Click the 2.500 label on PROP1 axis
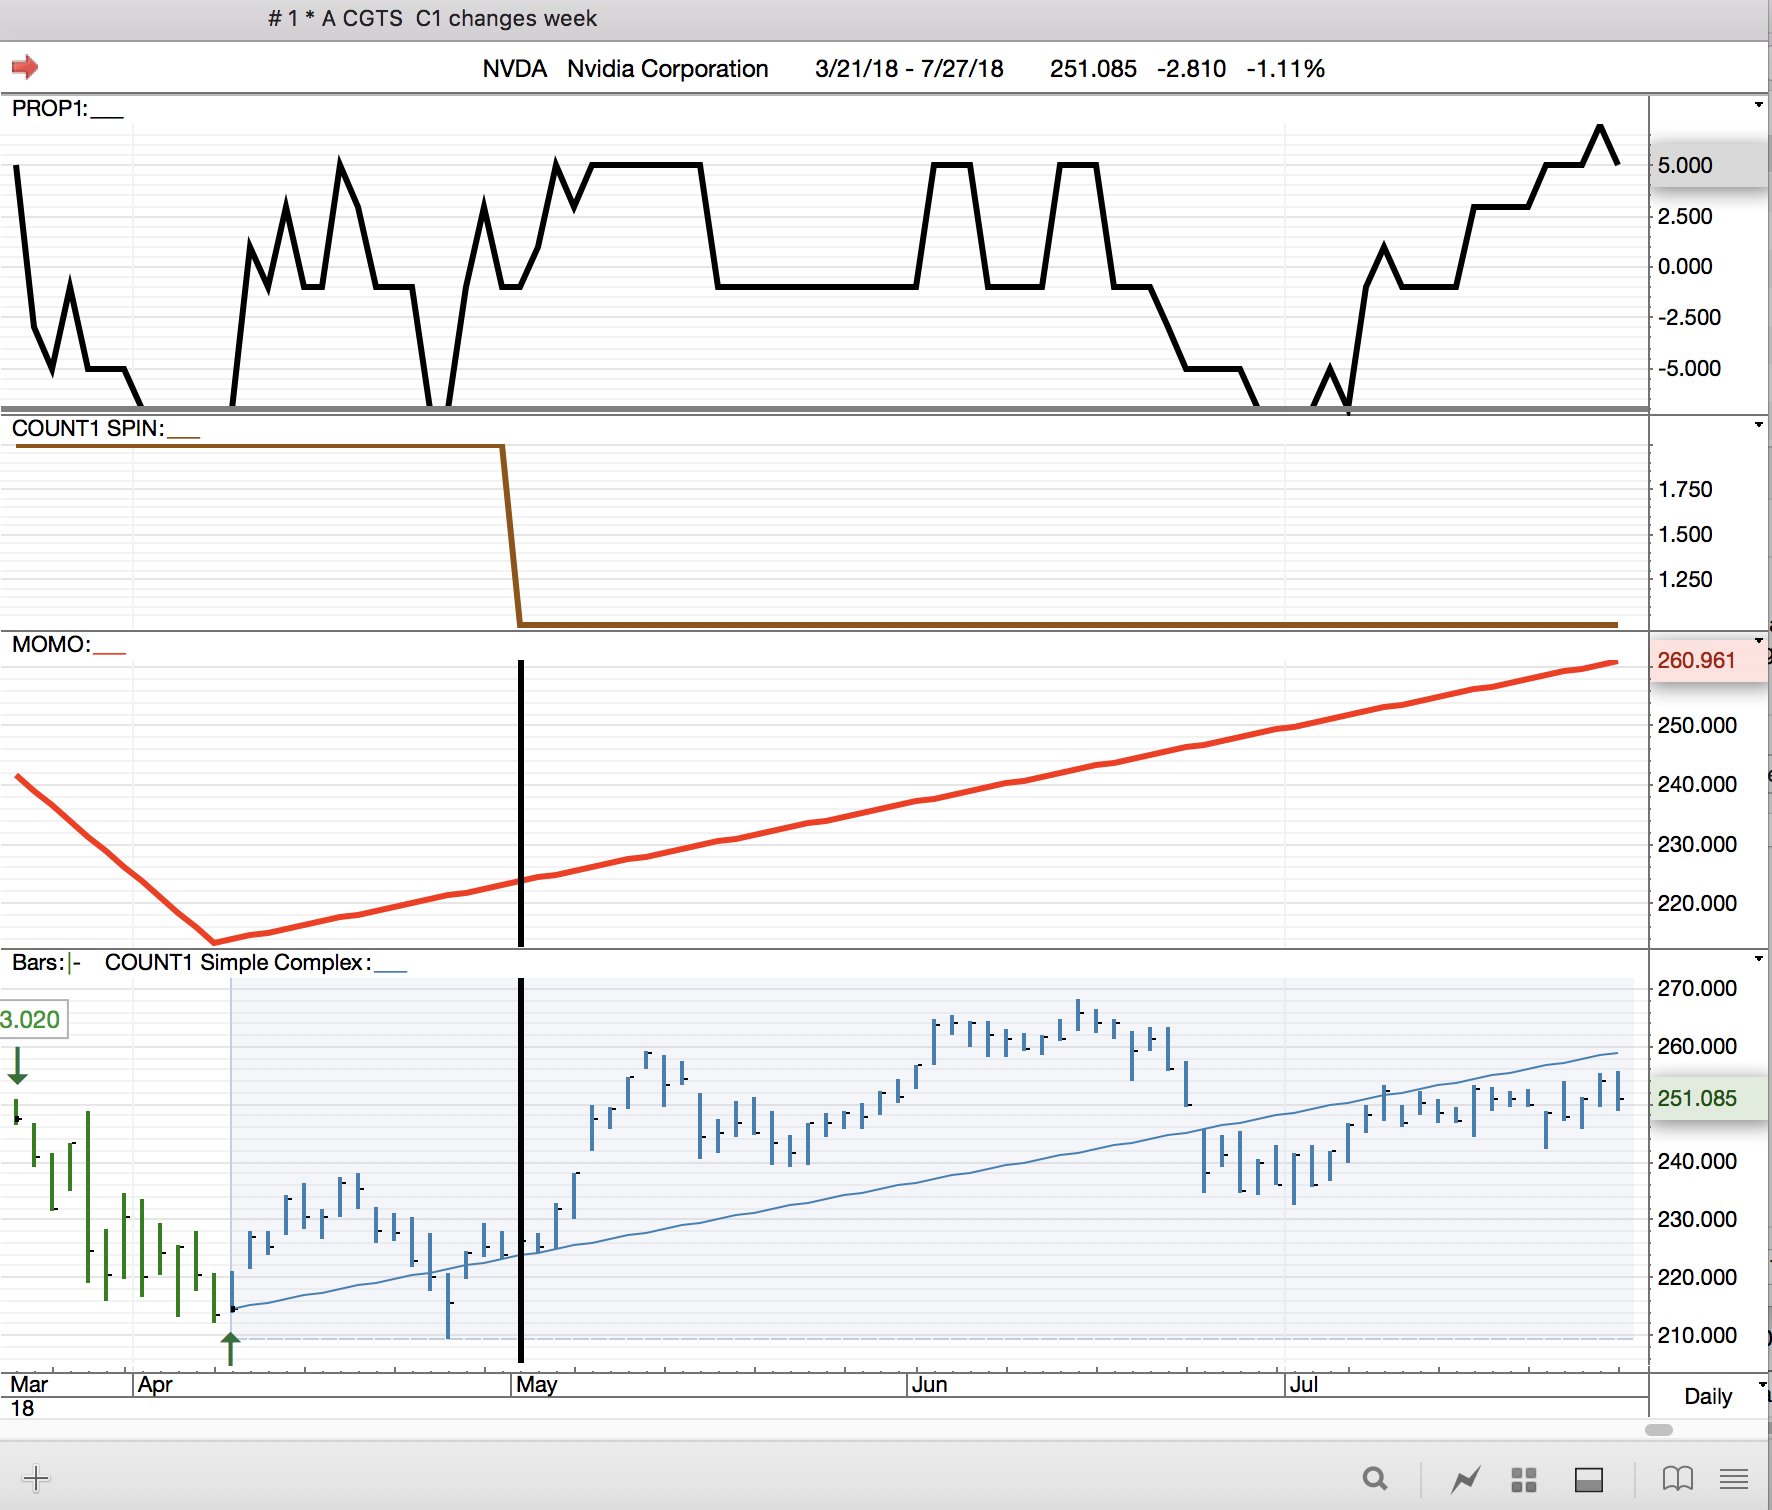1772x1510 pixels. [1685, 216]
